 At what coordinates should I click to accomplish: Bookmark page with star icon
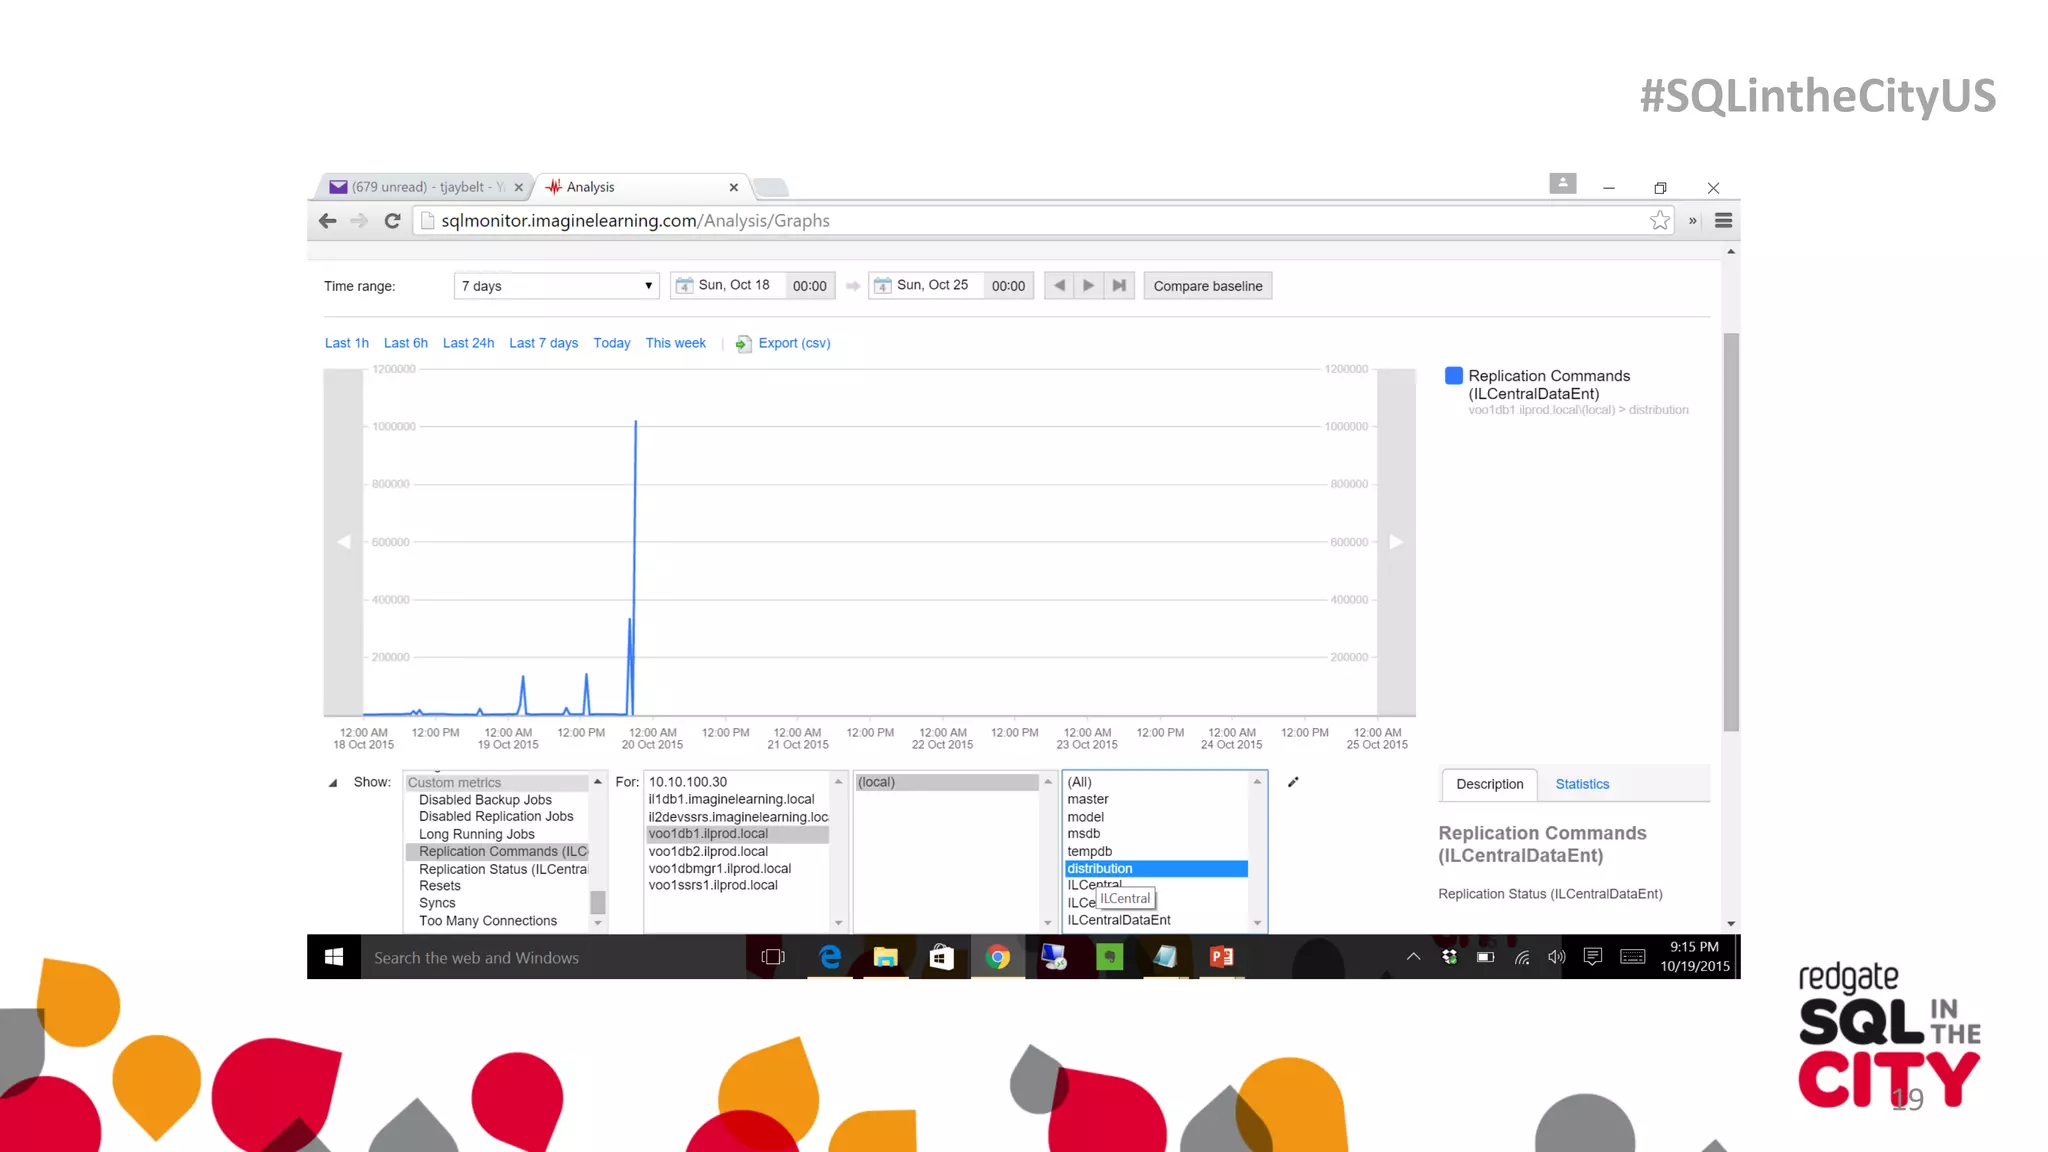pyautogui.click(x=1660, y=221)
